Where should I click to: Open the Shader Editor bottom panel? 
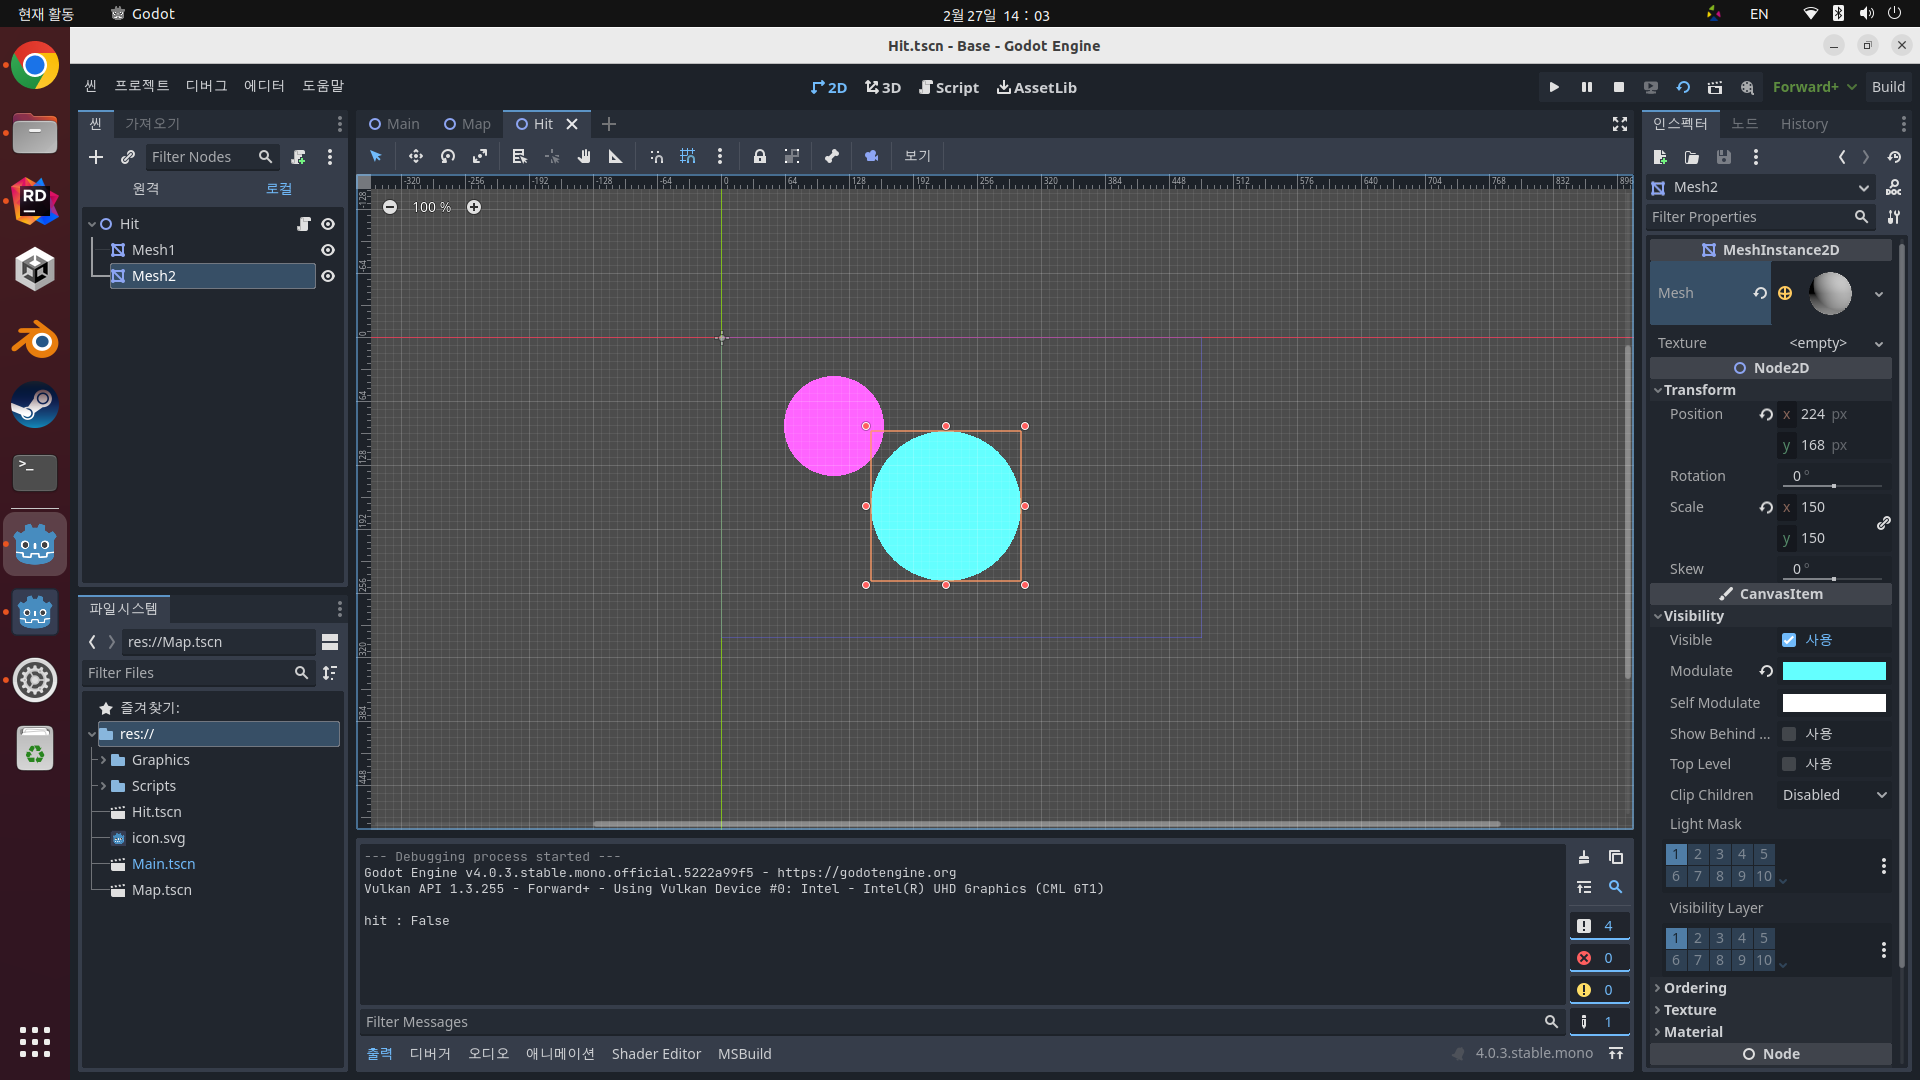tap(656, 1053)
